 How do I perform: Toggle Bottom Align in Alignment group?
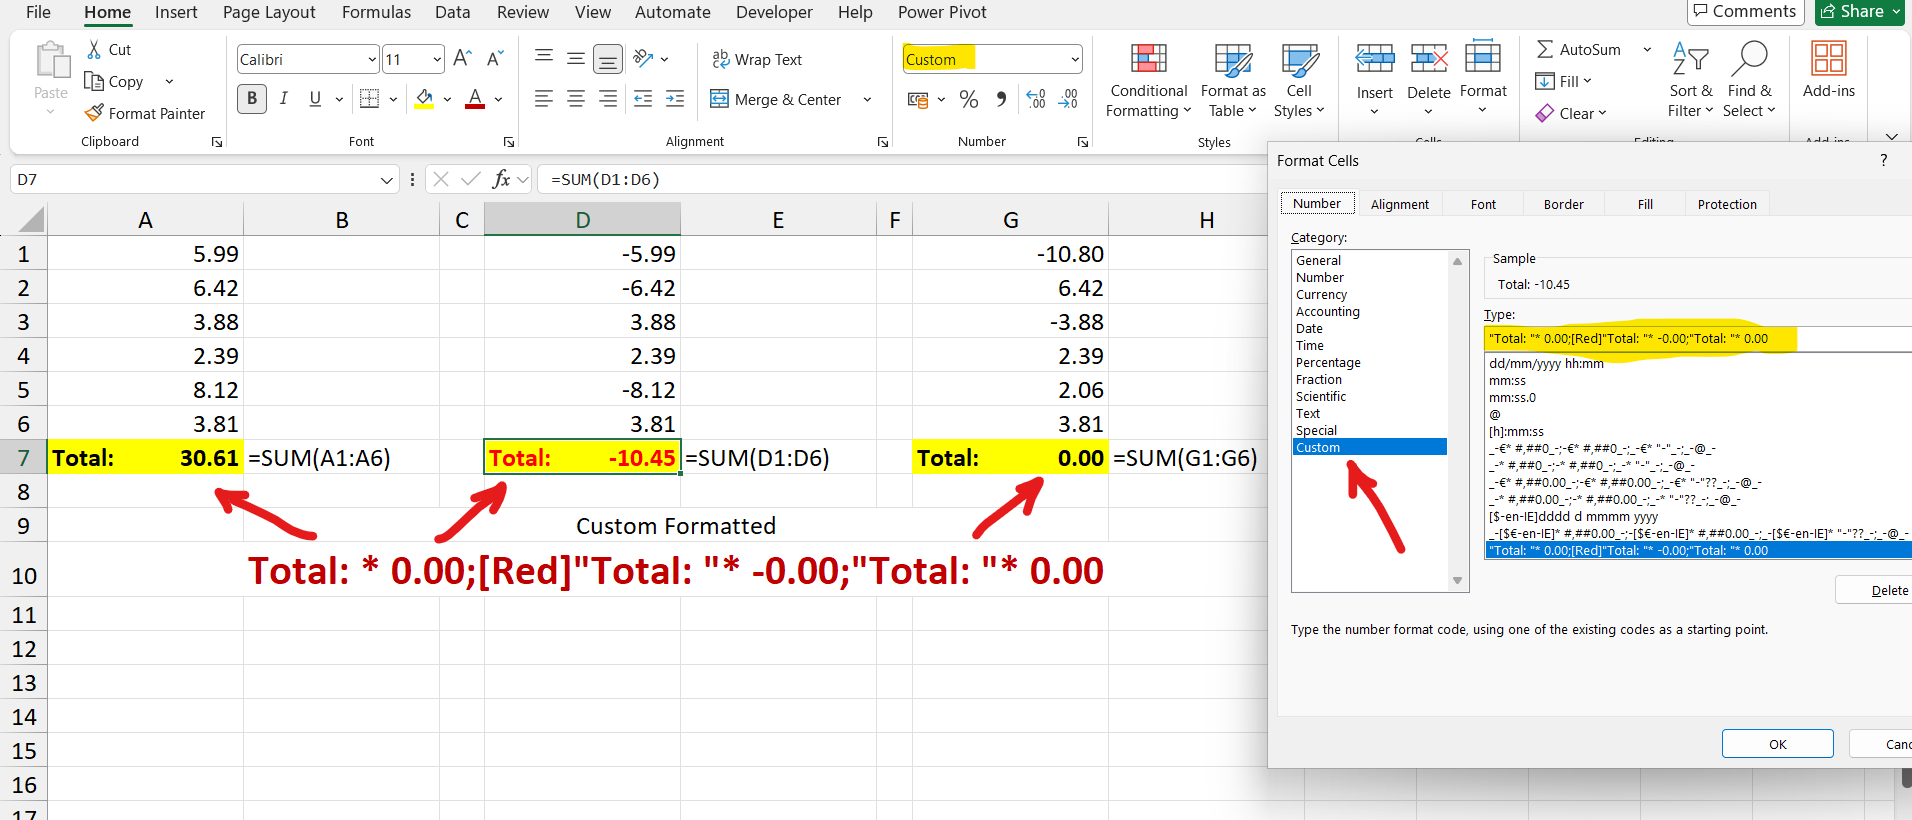[607, 59]
